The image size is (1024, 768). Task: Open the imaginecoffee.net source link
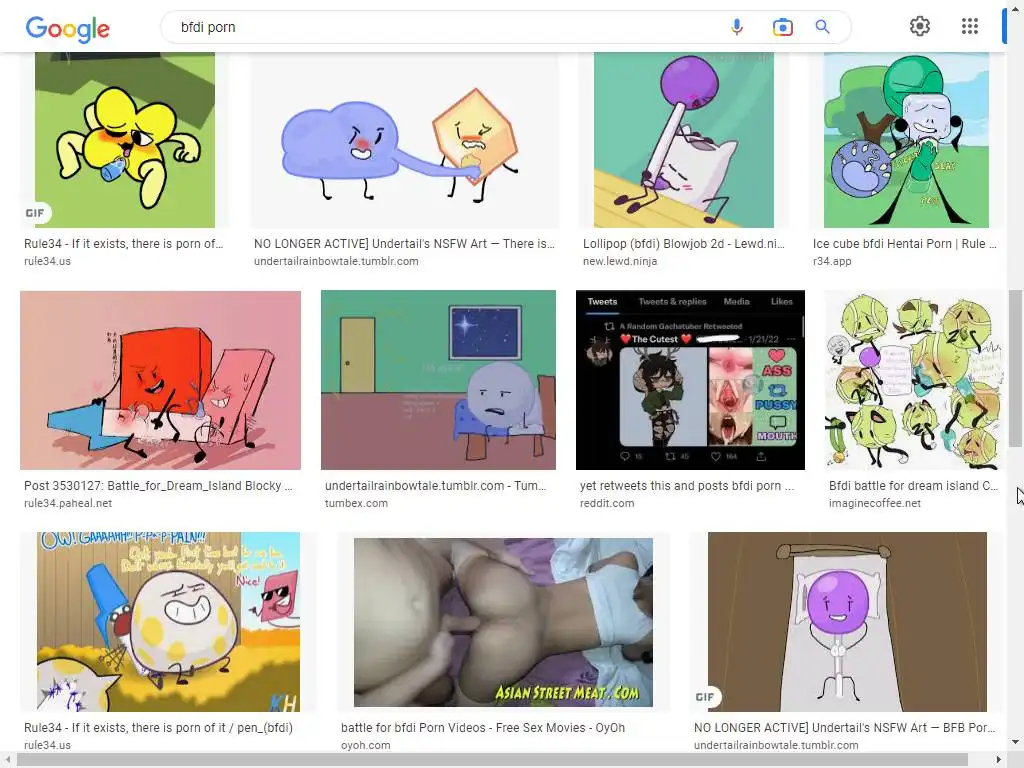pyautogui.click(x=874, y=503)
